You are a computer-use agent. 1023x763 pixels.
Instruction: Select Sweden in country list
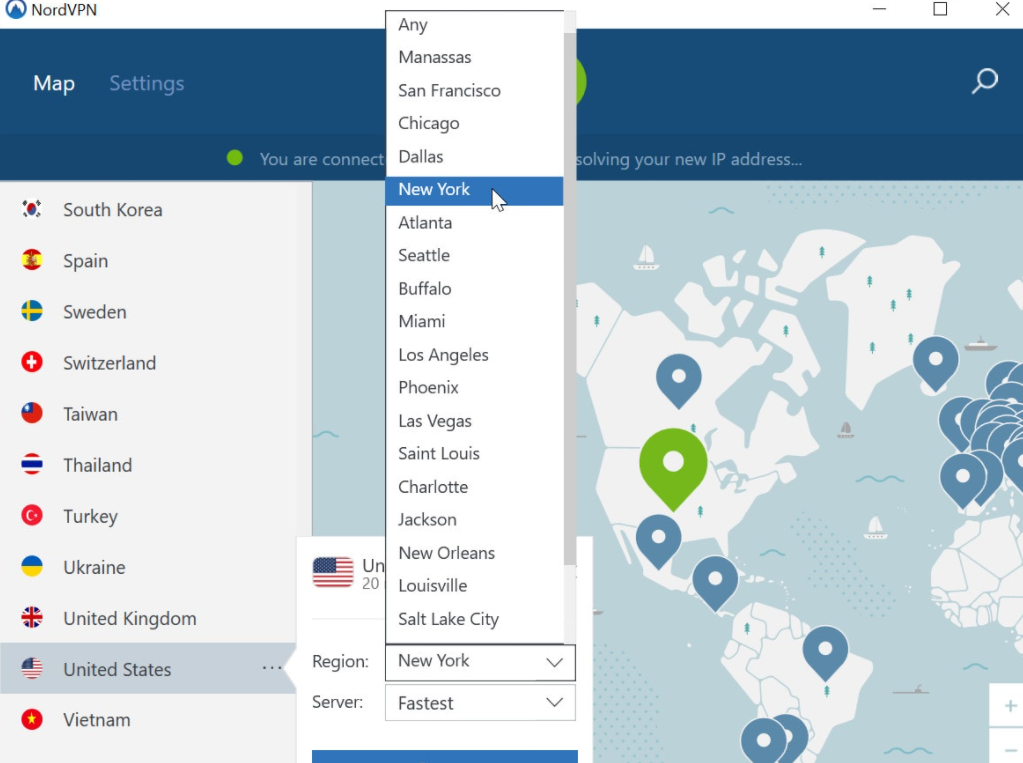147,311
